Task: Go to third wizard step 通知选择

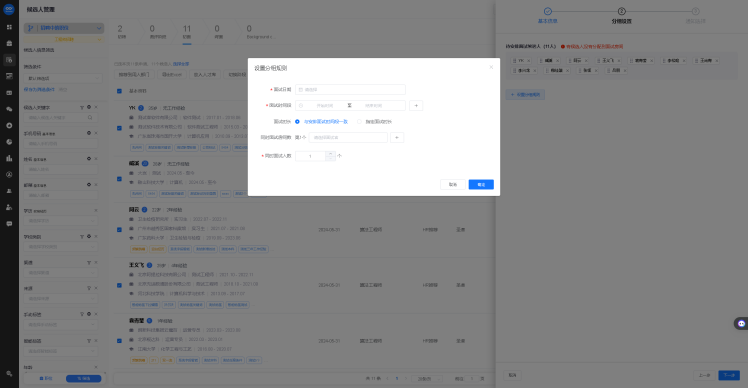Action: [x=695, y=16]
